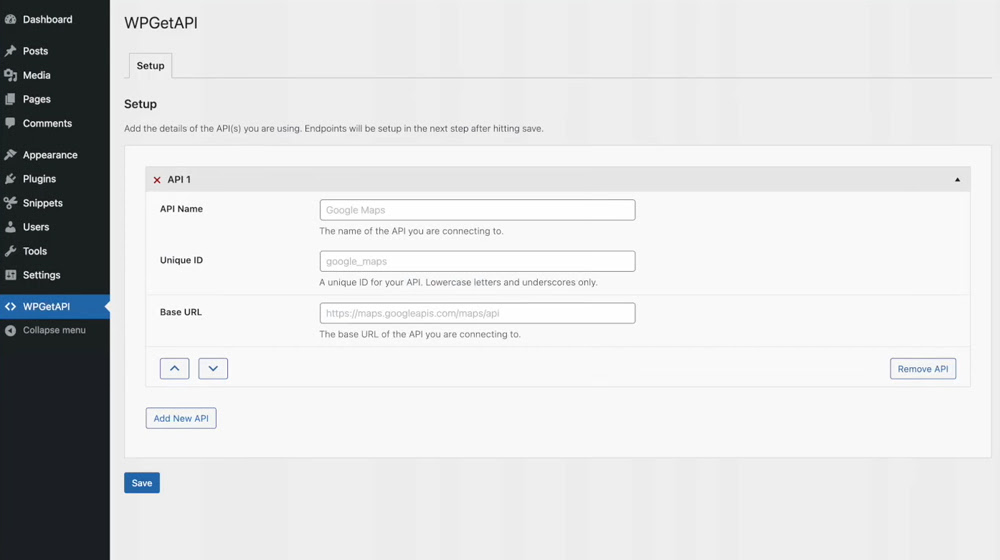Click the Plugins plug icon

pos(10,179)
